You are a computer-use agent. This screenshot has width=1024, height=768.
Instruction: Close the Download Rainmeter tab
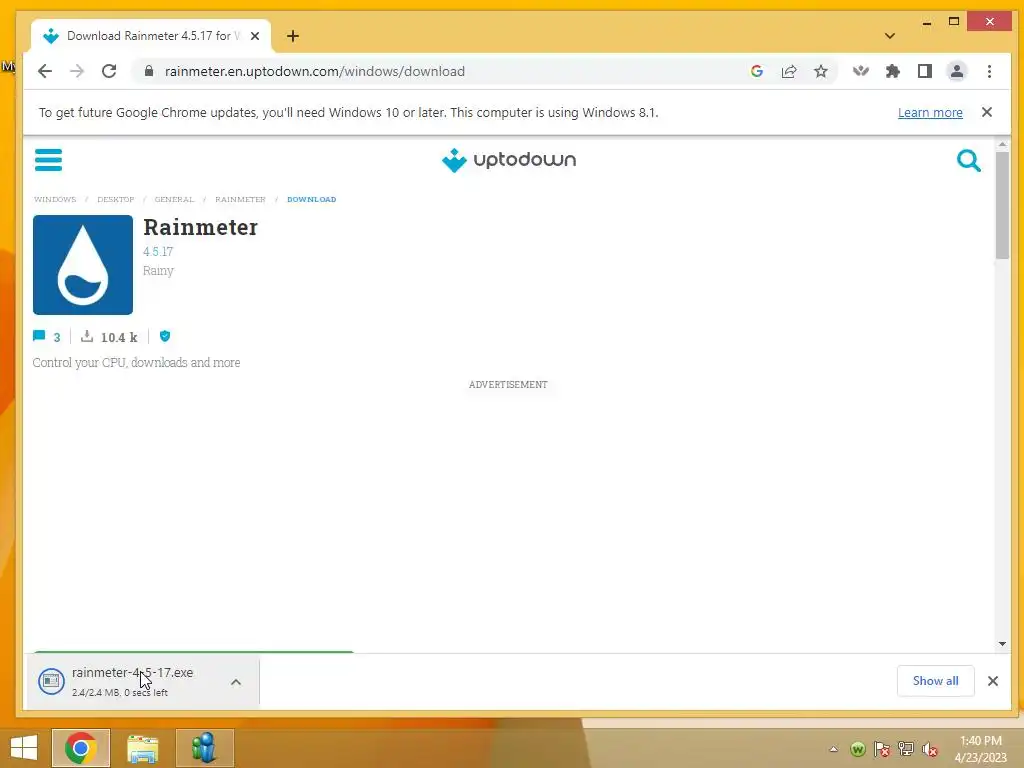(x=255, y=36)
